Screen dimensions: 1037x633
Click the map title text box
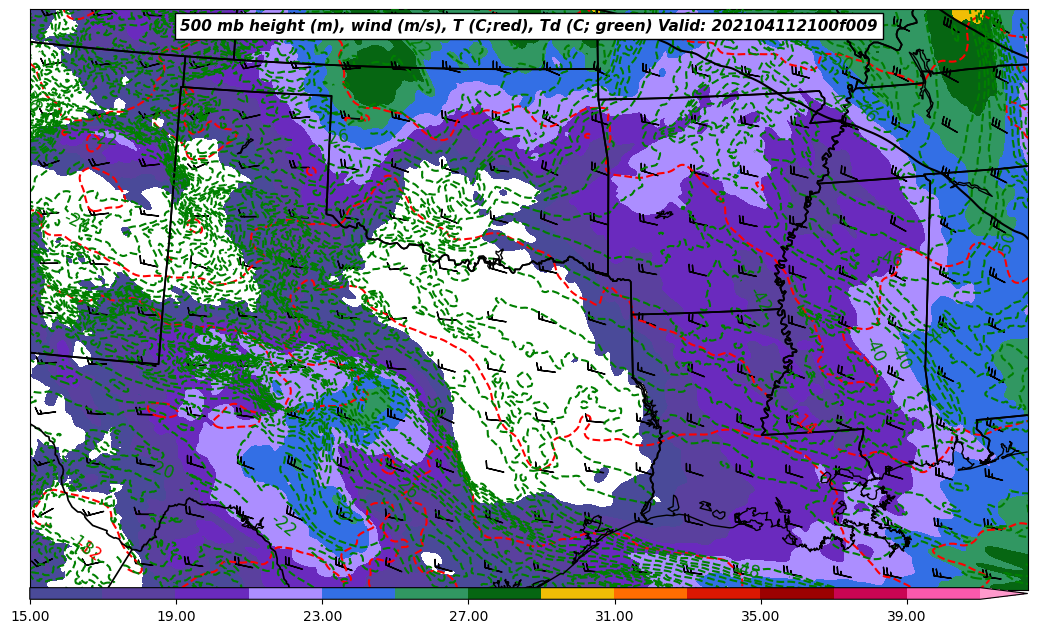tap(528, 26)
